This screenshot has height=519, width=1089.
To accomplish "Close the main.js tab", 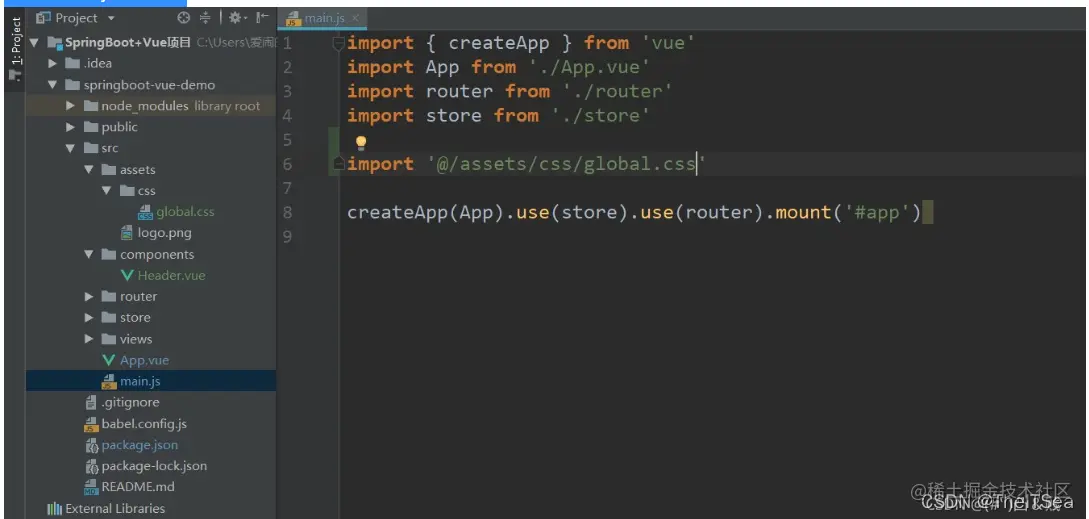I will pos(355,19).
